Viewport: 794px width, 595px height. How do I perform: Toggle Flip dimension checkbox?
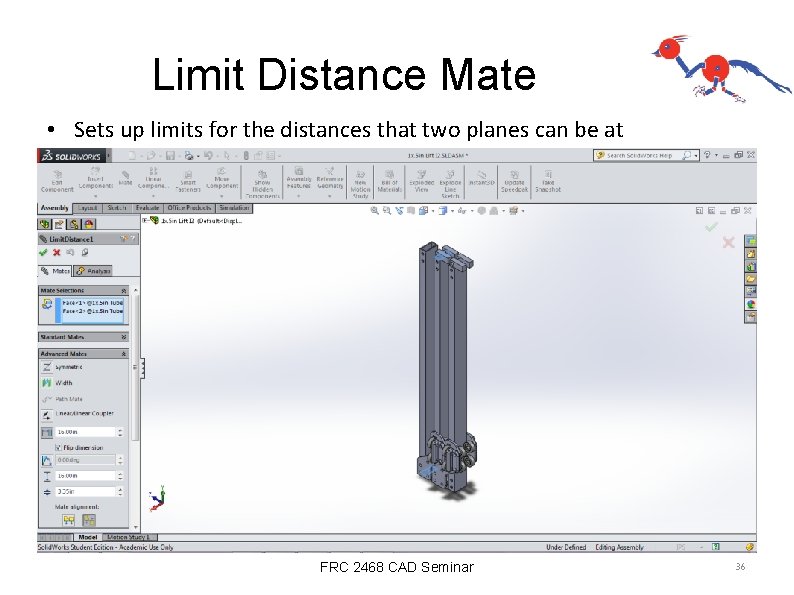coord(58,448)
